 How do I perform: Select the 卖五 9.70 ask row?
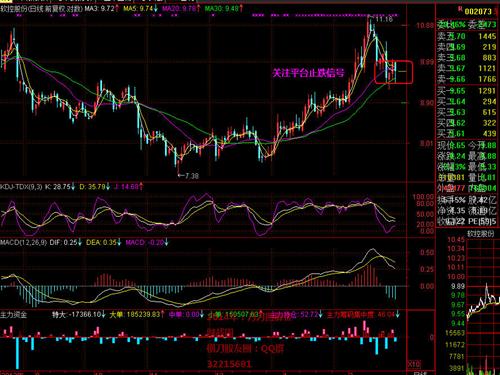(467, 36)
